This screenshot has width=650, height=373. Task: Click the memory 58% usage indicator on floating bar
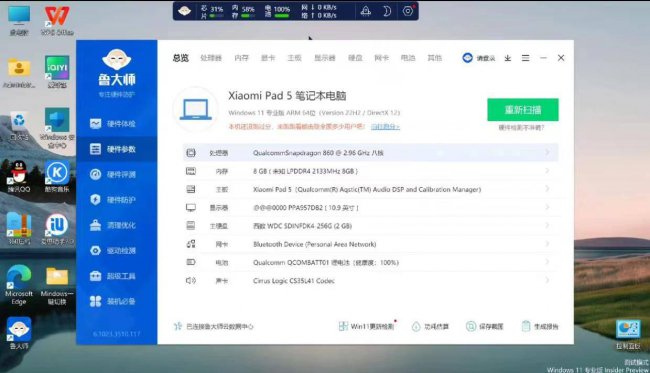click(244, 12)
